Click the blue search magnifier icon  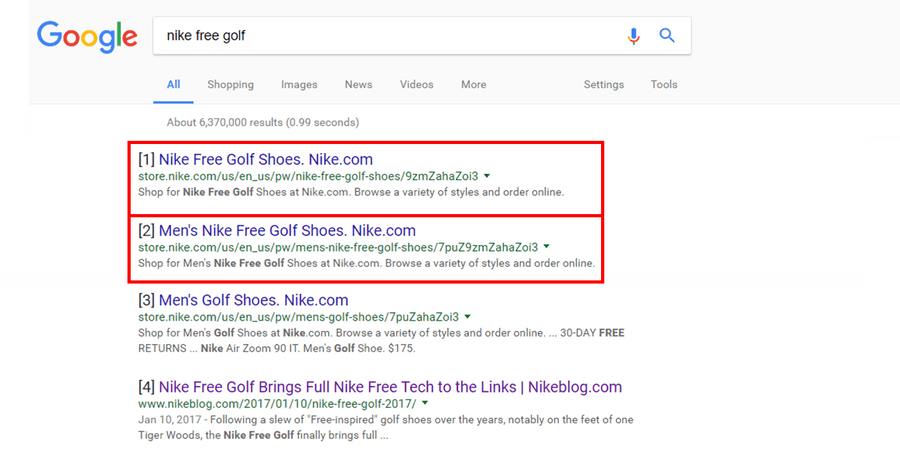pos(666,36)
